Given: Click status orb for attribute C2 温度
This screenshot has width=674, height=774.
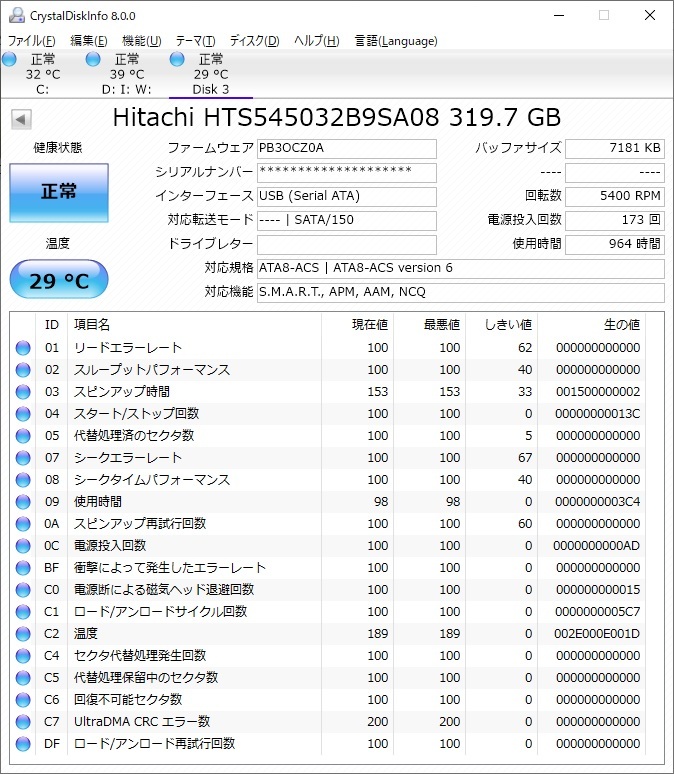Looking at the screenshot, I should 23,634.
